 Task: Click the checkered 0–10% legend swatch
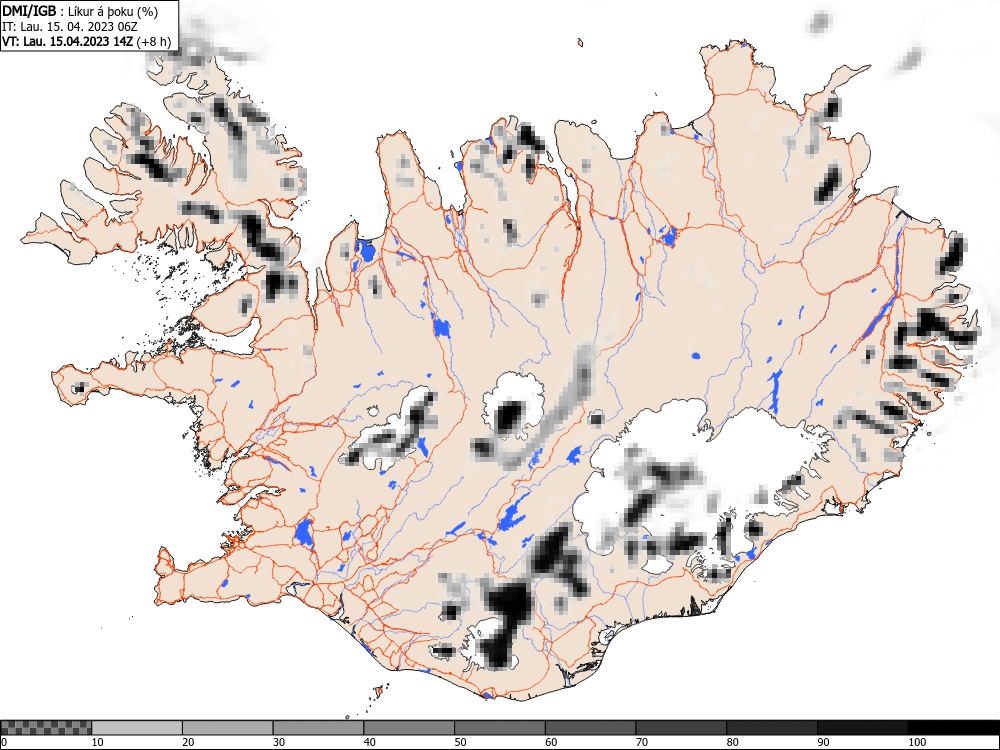click(x=46, y=728)
